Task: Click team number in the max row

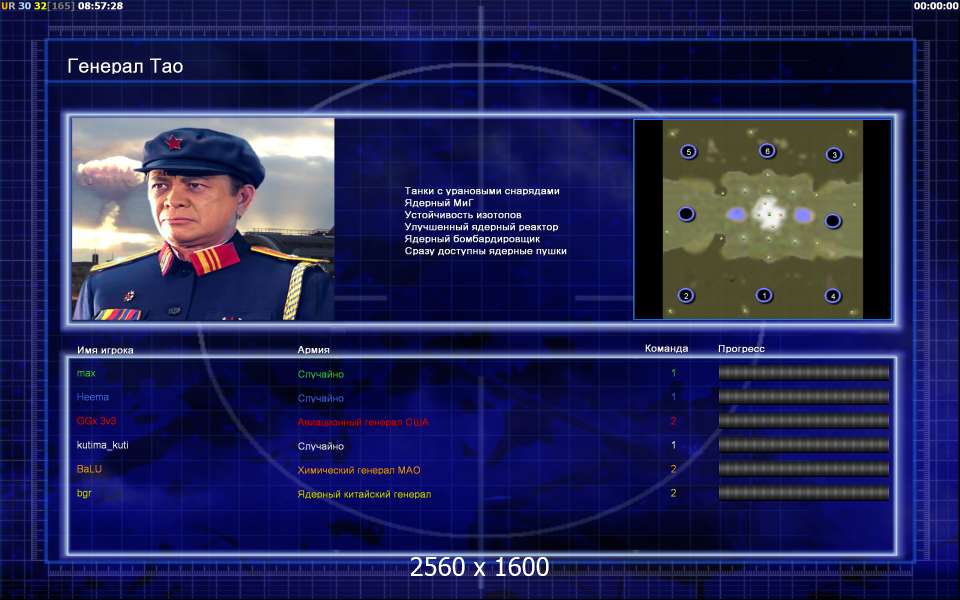Action: tap(673, 373)
